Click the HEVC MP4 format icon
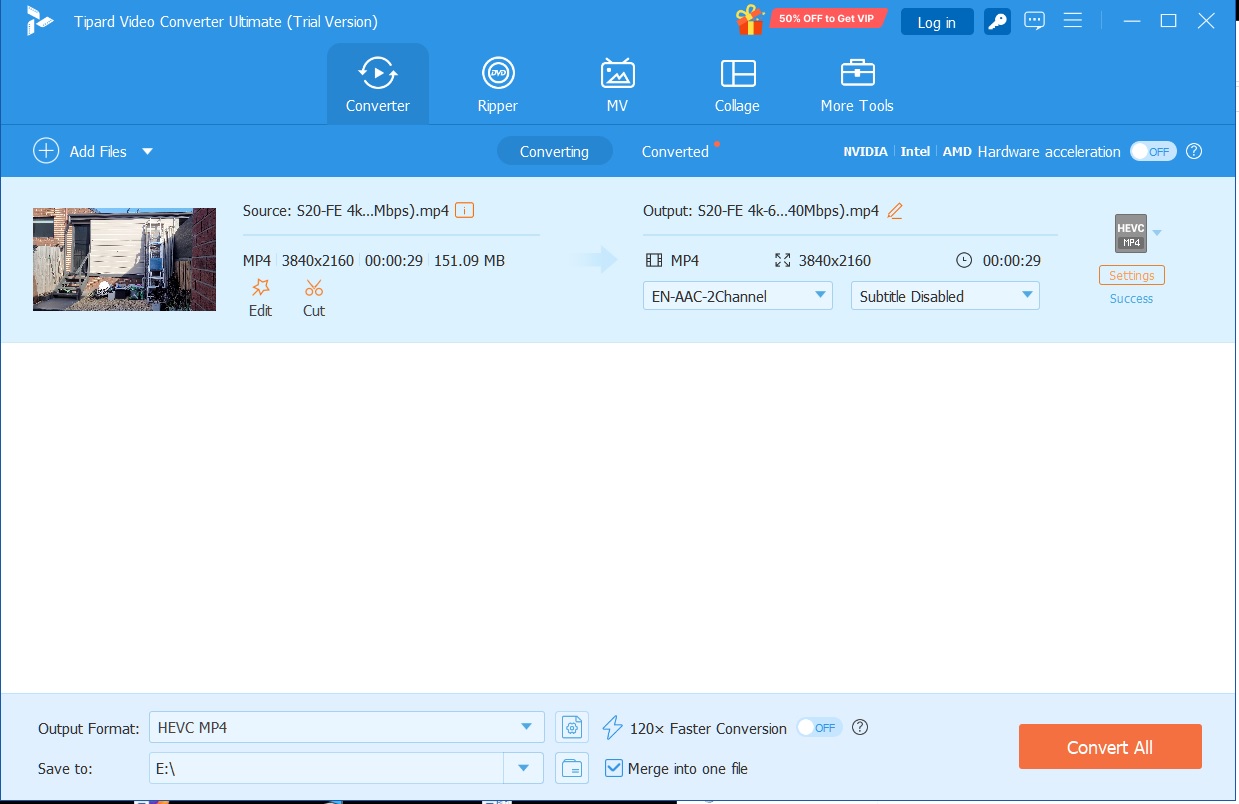The image size is (1239, 804). 1131,233
